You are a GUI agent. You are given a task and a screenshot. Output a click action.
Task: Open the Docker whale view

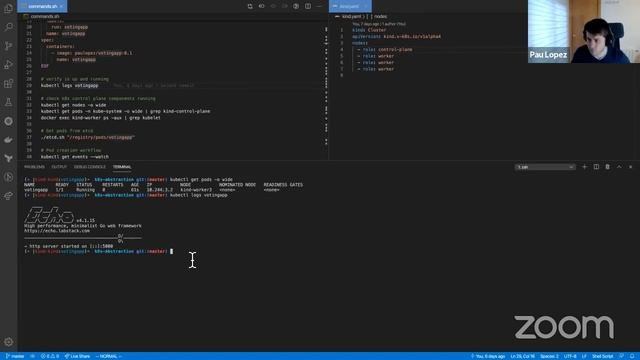tap(8, 140)
